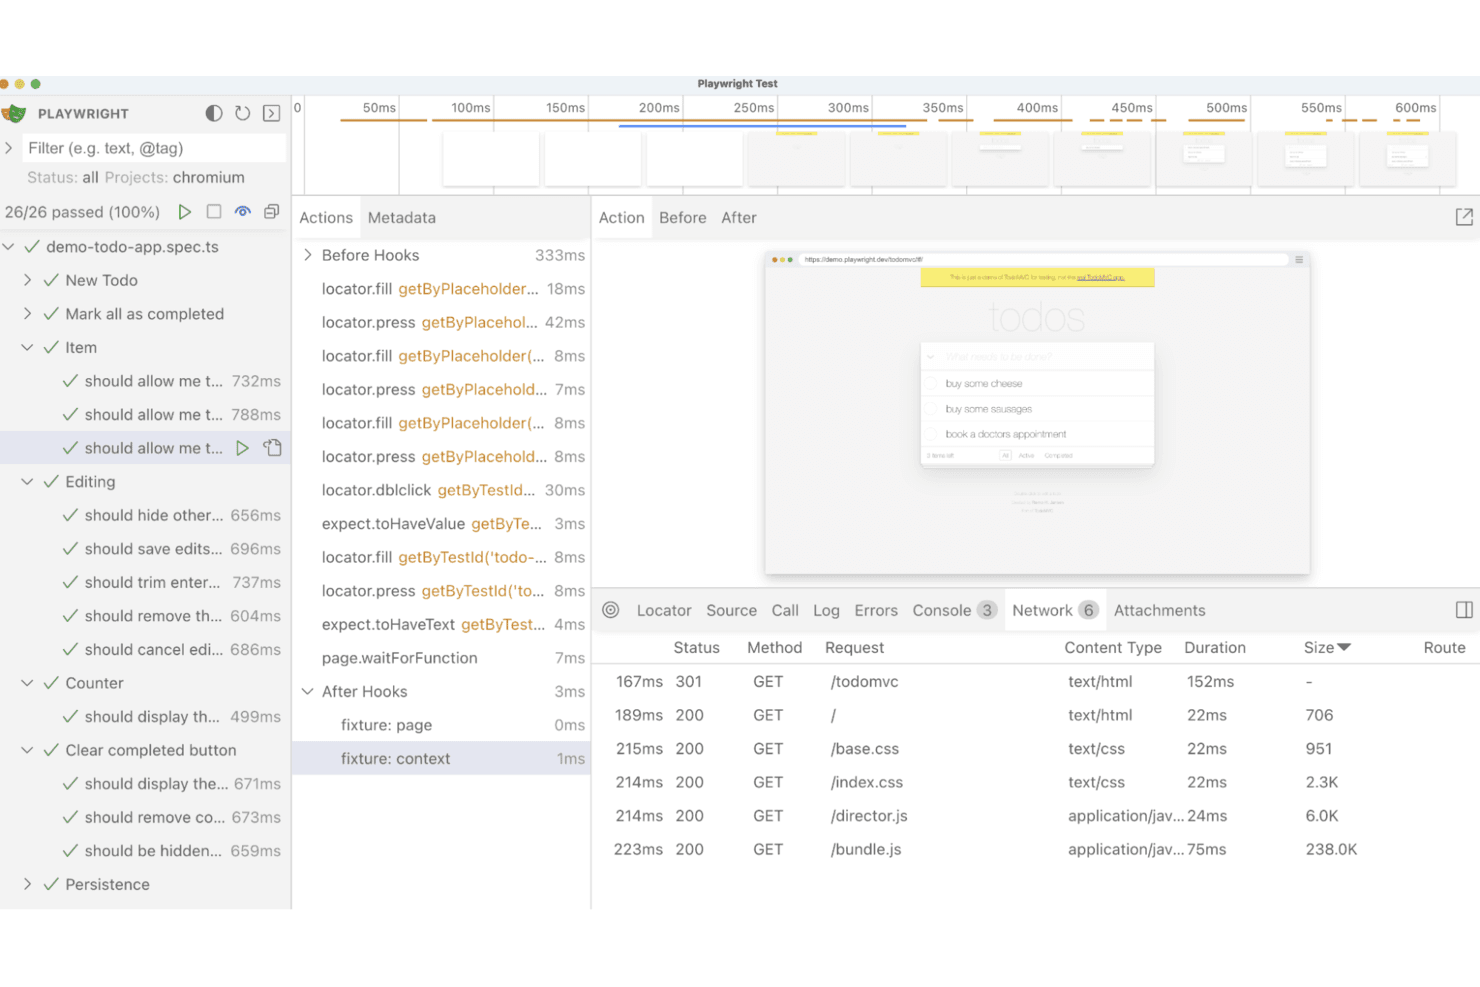Open the snapshot in a new tab icon

coord(1464,217)
